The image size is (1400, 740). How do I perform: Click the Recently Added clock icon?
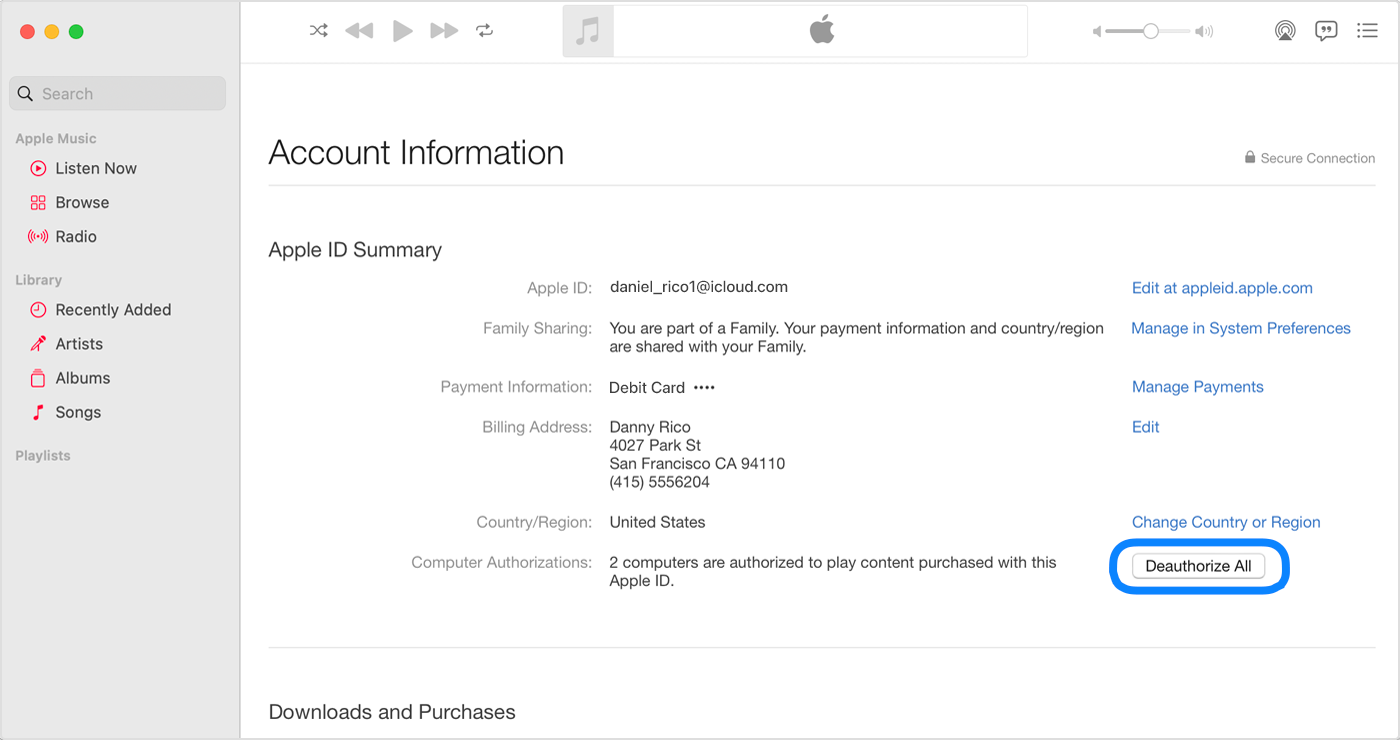[38, 310]
